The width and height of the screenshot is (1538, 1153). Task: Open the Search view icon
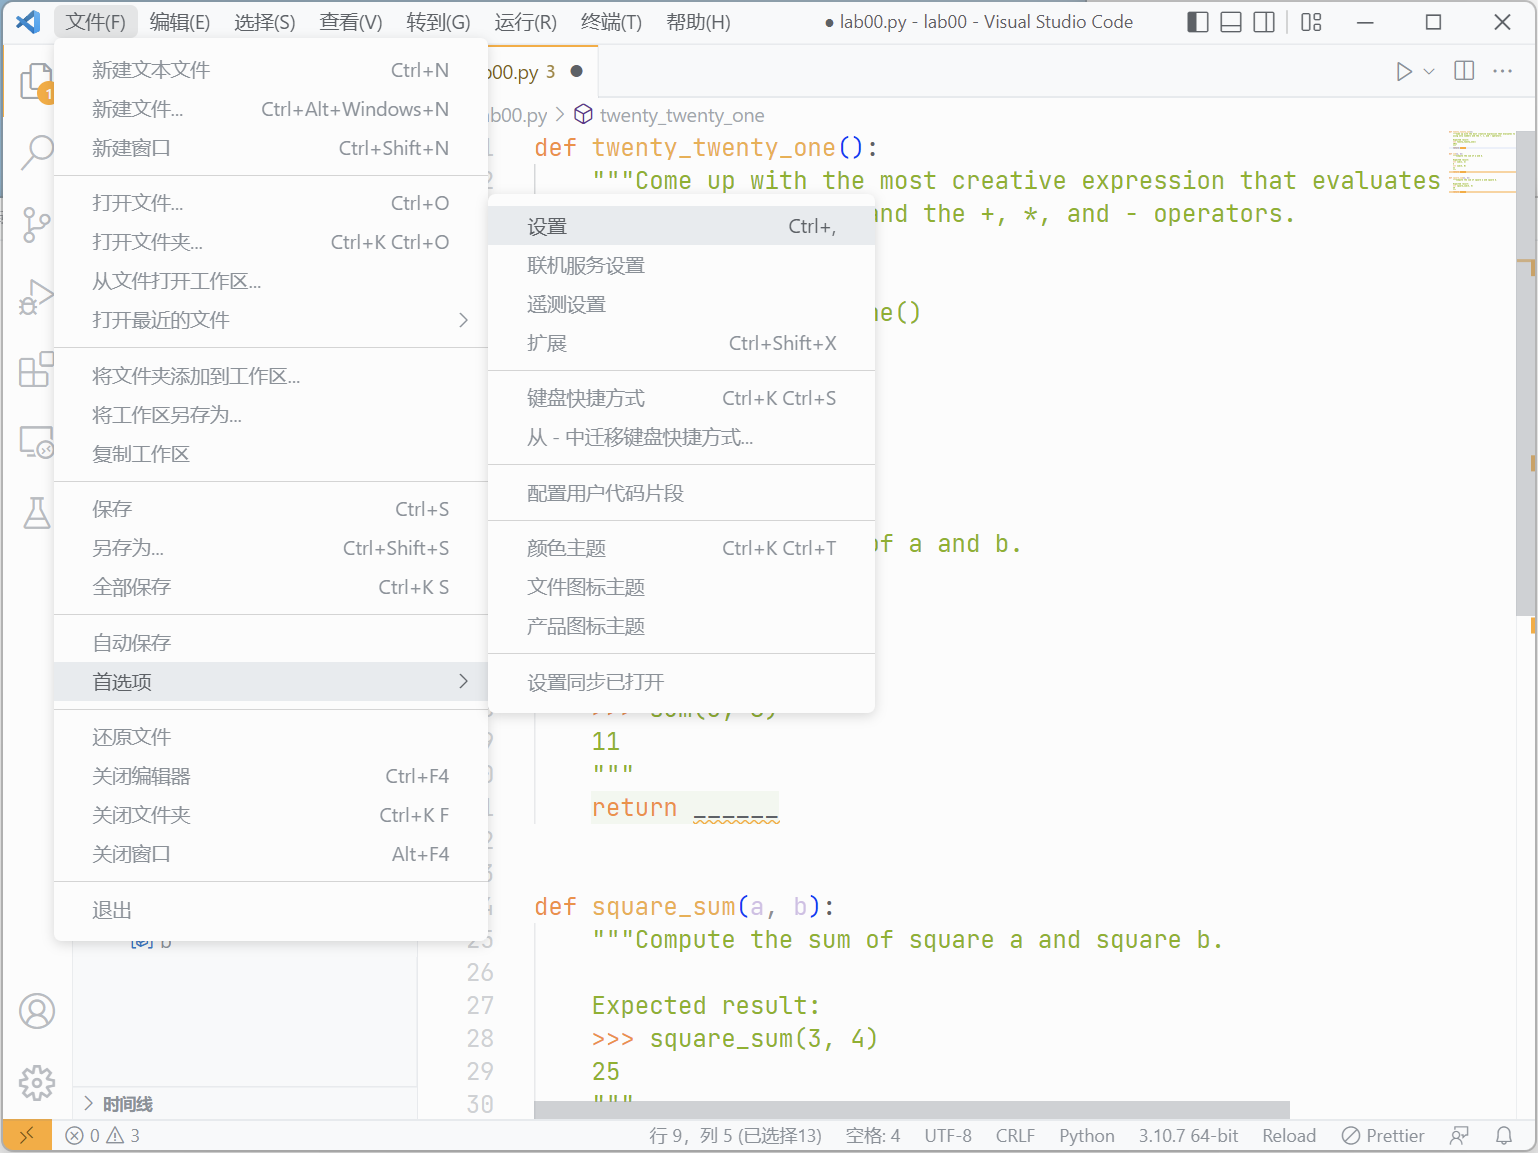click(x=36, y=152)
